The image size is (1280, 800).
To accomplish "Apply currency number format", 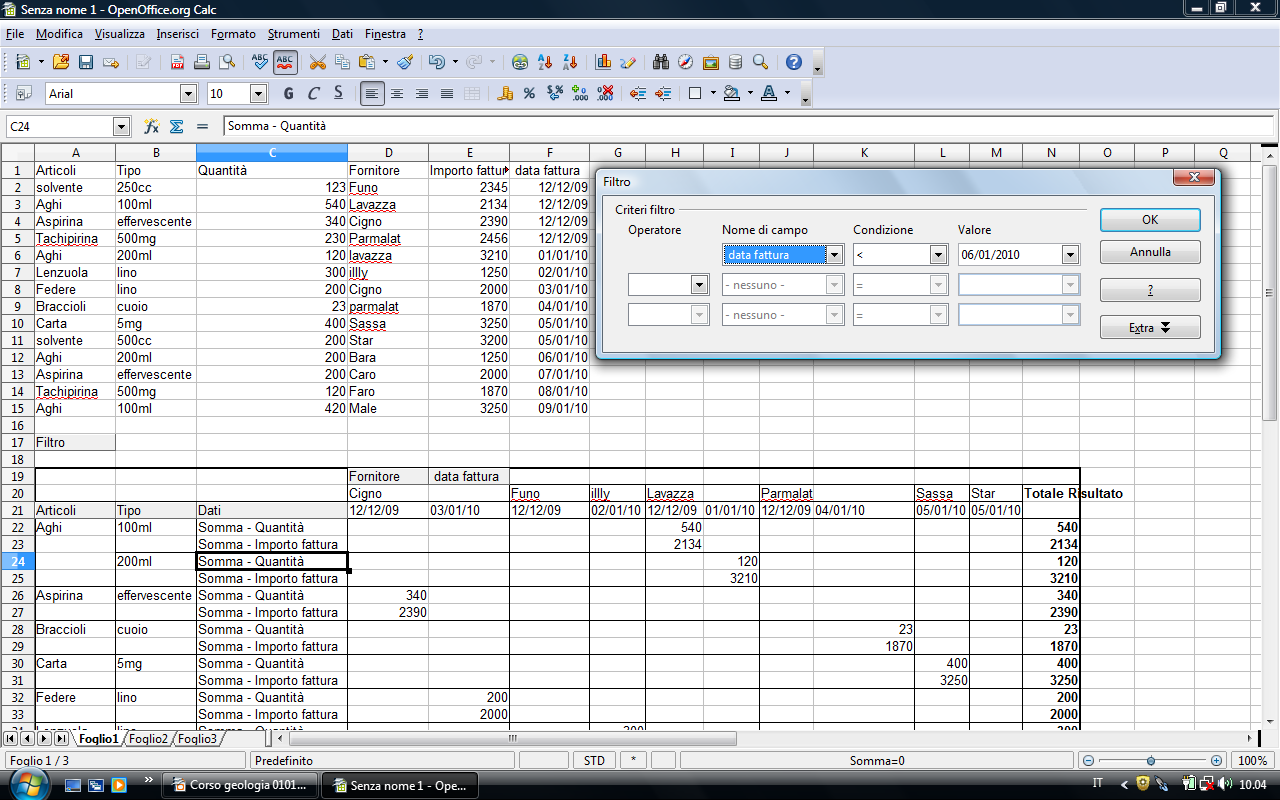I will point(505,93).
